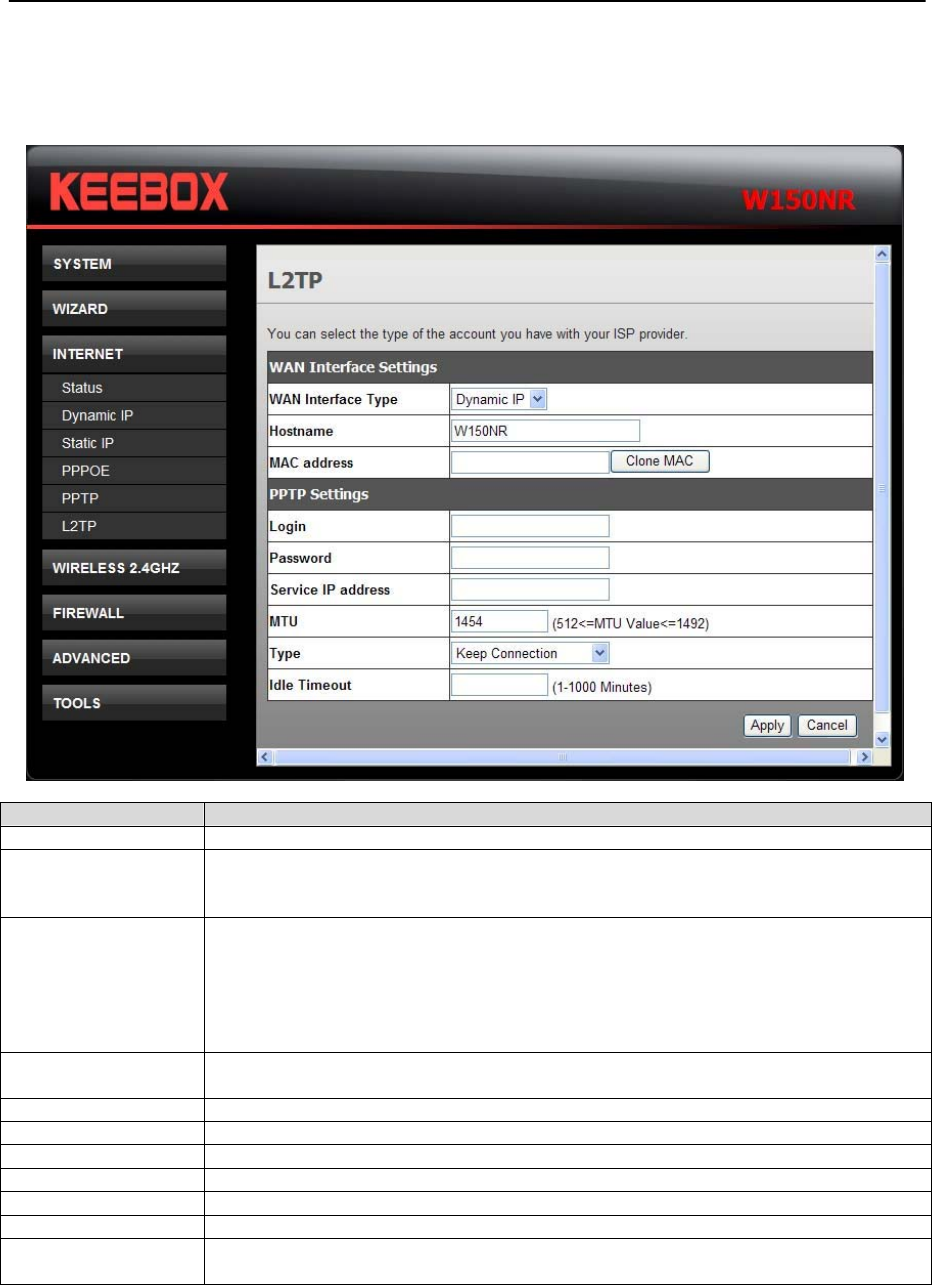Cancel the L2TP settings changes
The height and width of the screenshot is (1285, 932).
pos(827,726)
